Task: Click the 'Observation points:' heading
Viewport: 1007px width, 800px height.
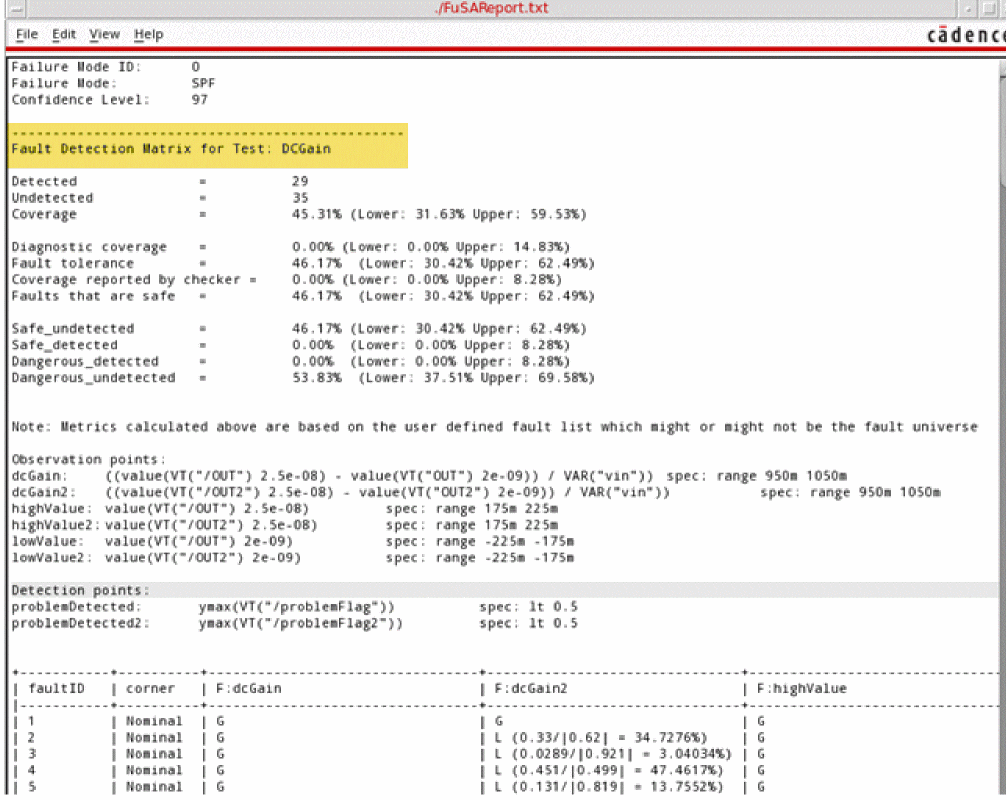Action: coord(88,460)
